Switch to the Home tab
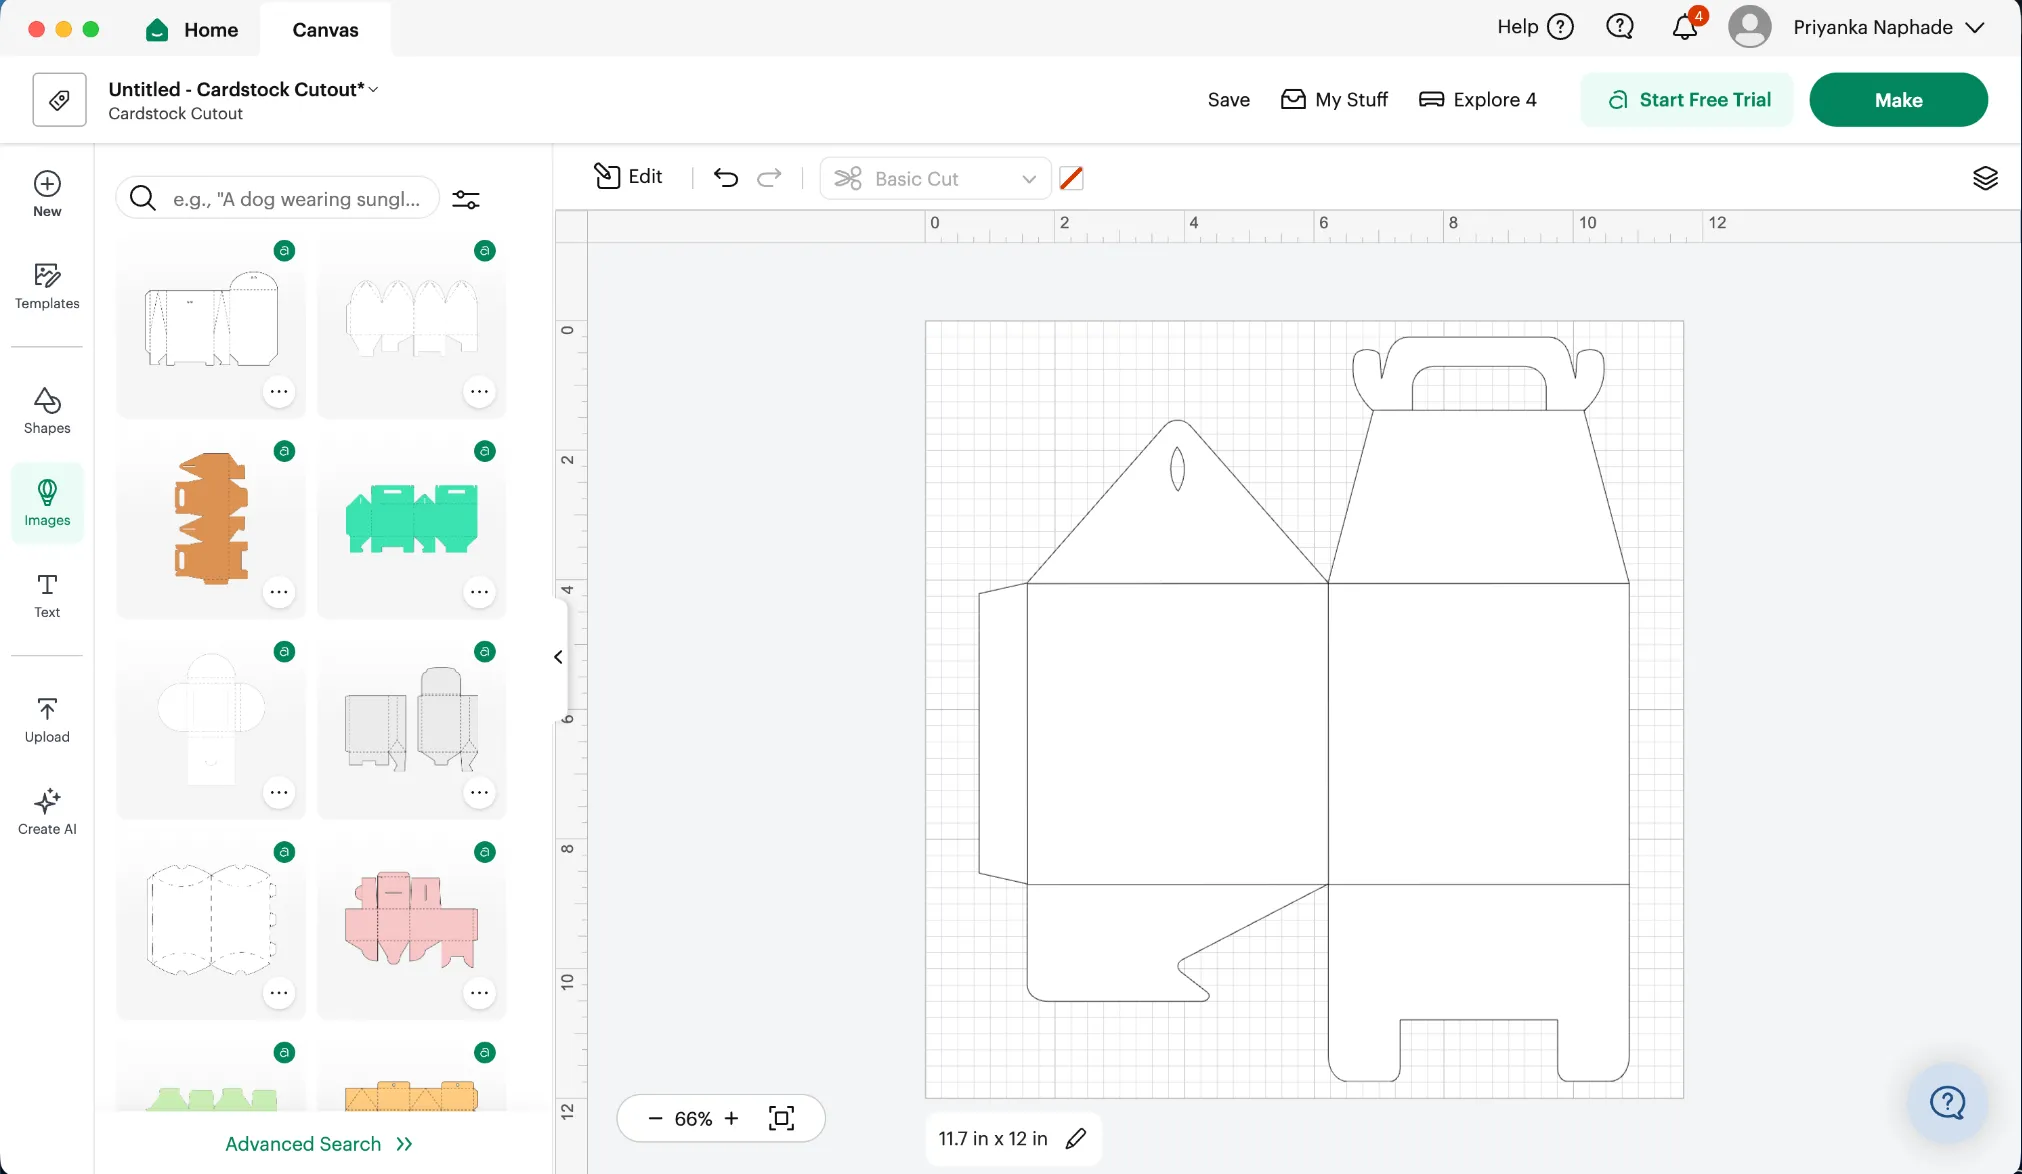Screen dimensions: 2022x1174 coord(192,29)
